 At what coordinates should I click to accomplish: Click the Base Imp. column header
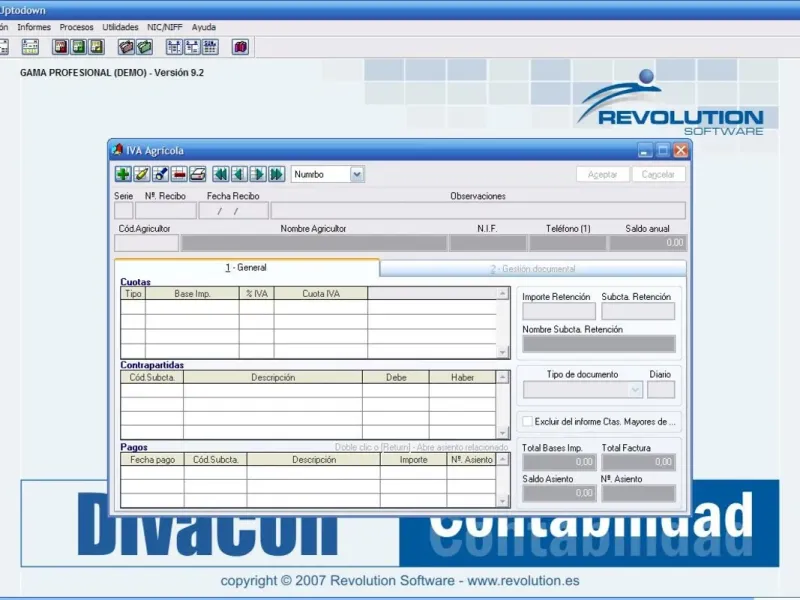click(x=192, y=293)
